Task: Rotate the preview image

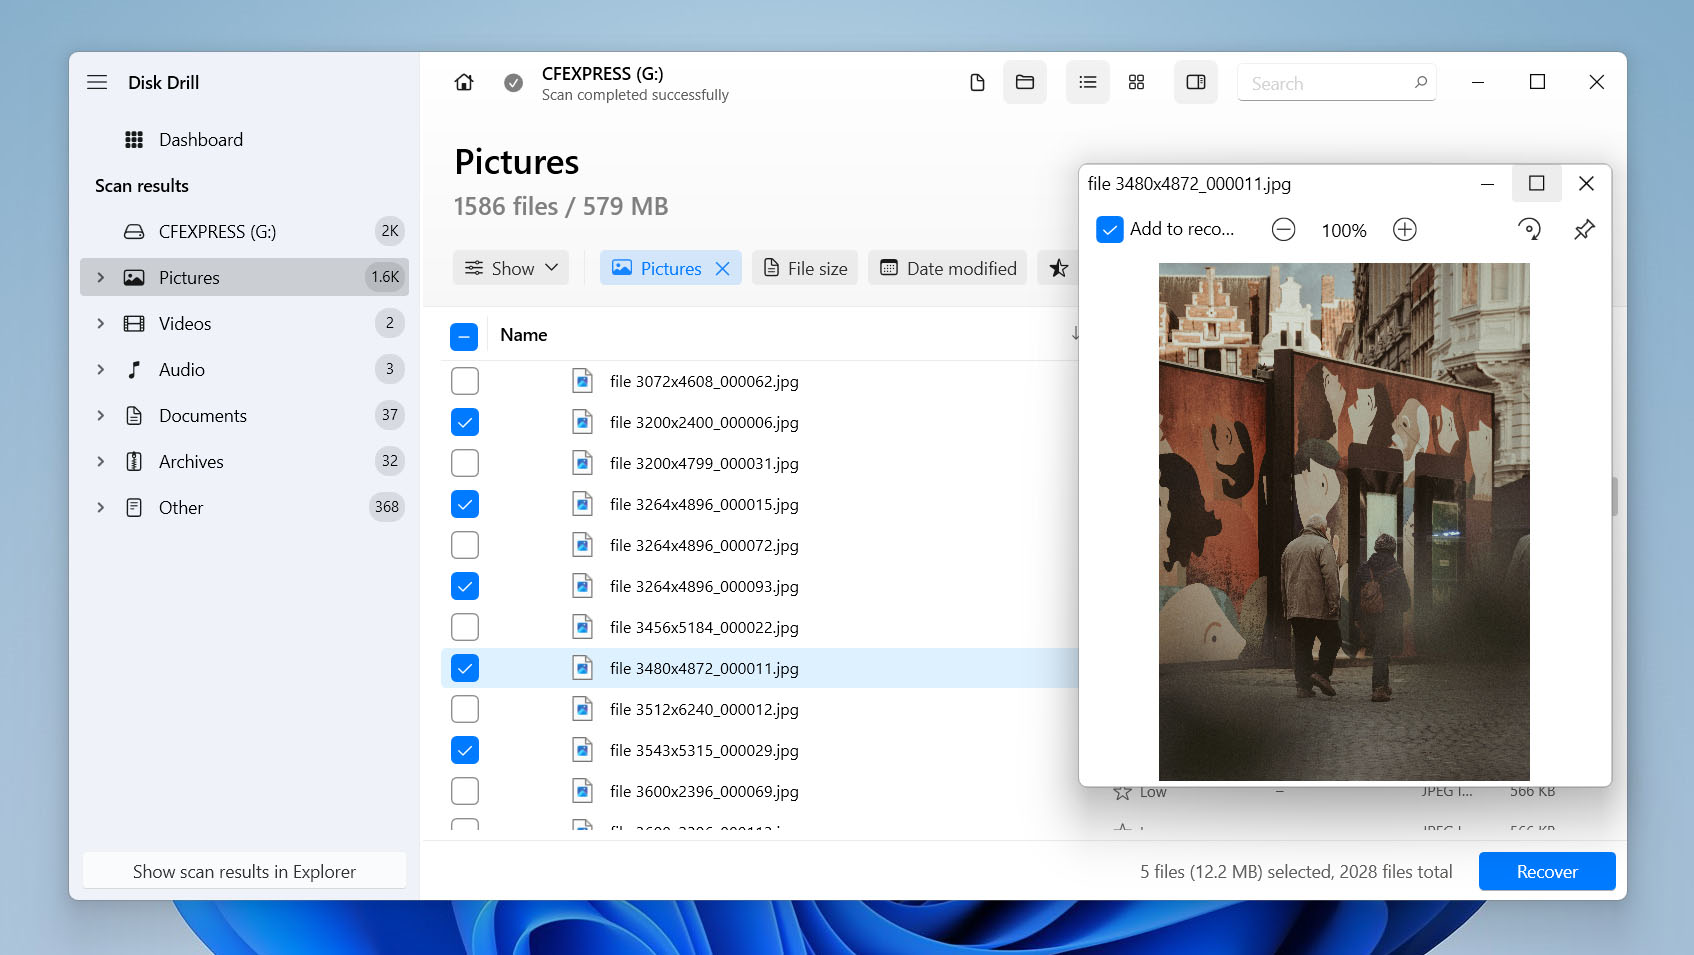Action: pyautogui.click(x=1529, y=230)
